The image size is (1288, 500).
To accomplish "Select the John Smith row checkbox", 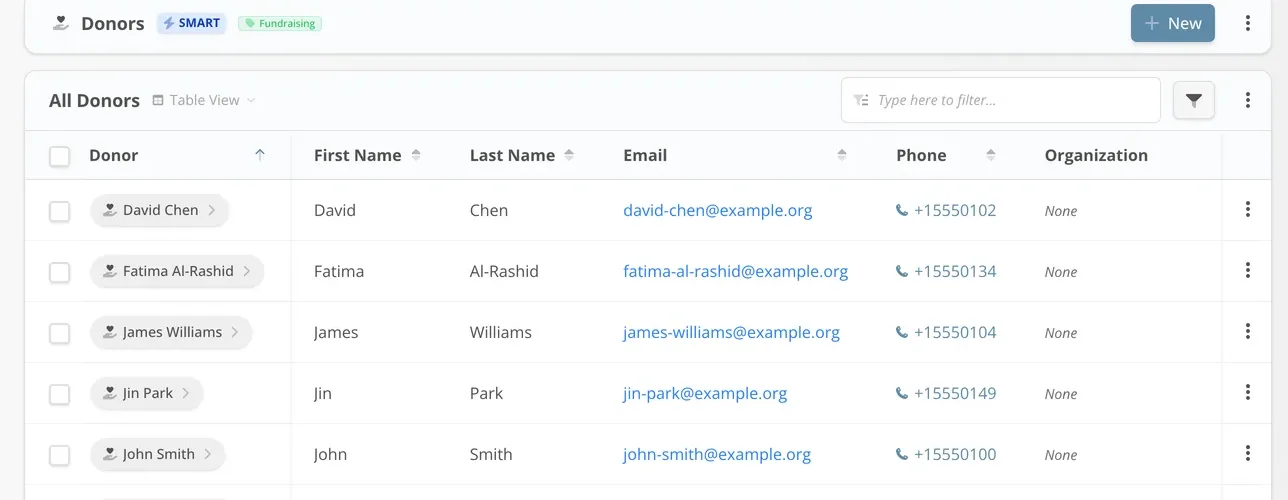I will (60, 455).
